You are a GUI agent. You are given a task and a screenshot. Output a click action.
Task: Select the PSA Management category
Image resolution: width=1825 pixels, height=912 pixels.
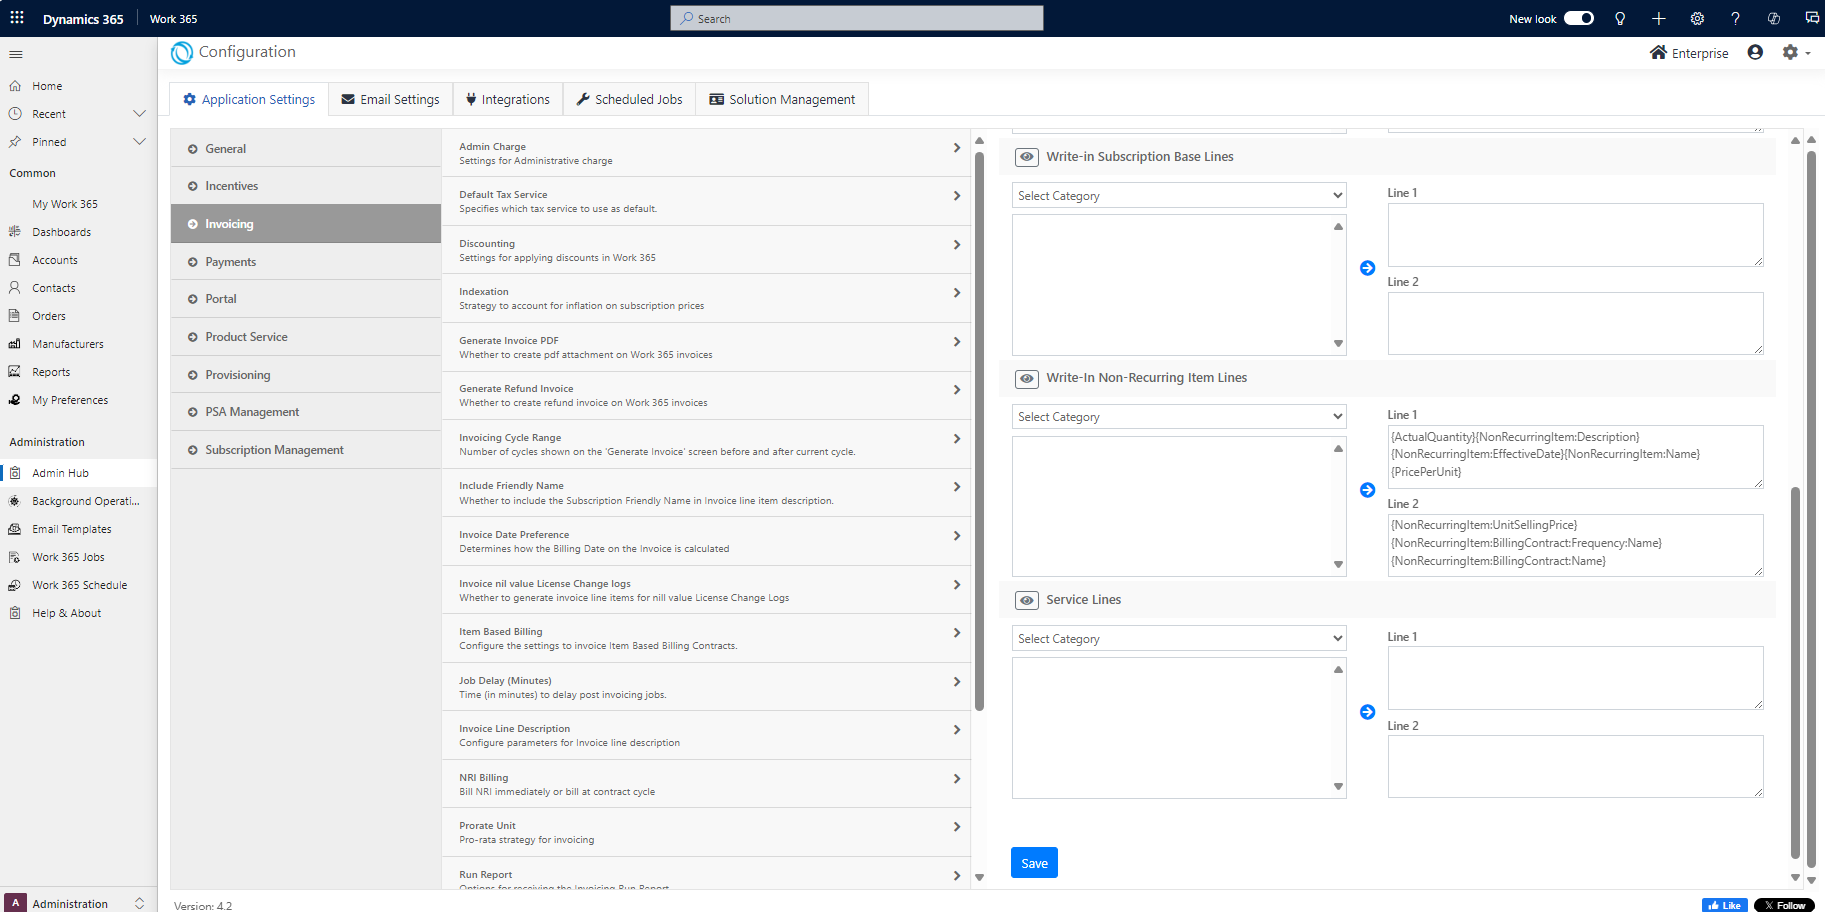coord(306,412)
